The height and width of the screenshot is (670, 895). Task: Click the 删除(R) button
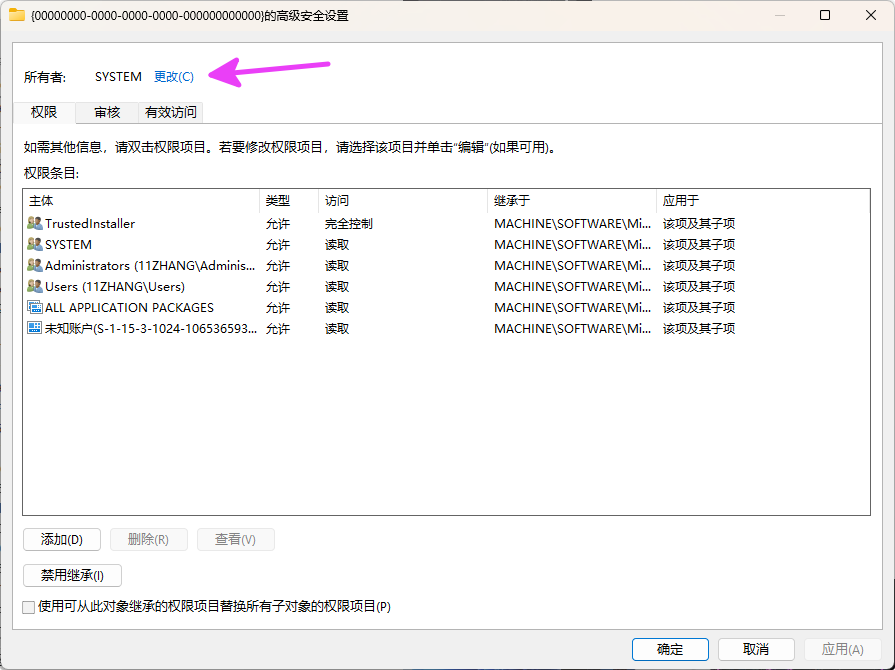(x=148, y=539)
